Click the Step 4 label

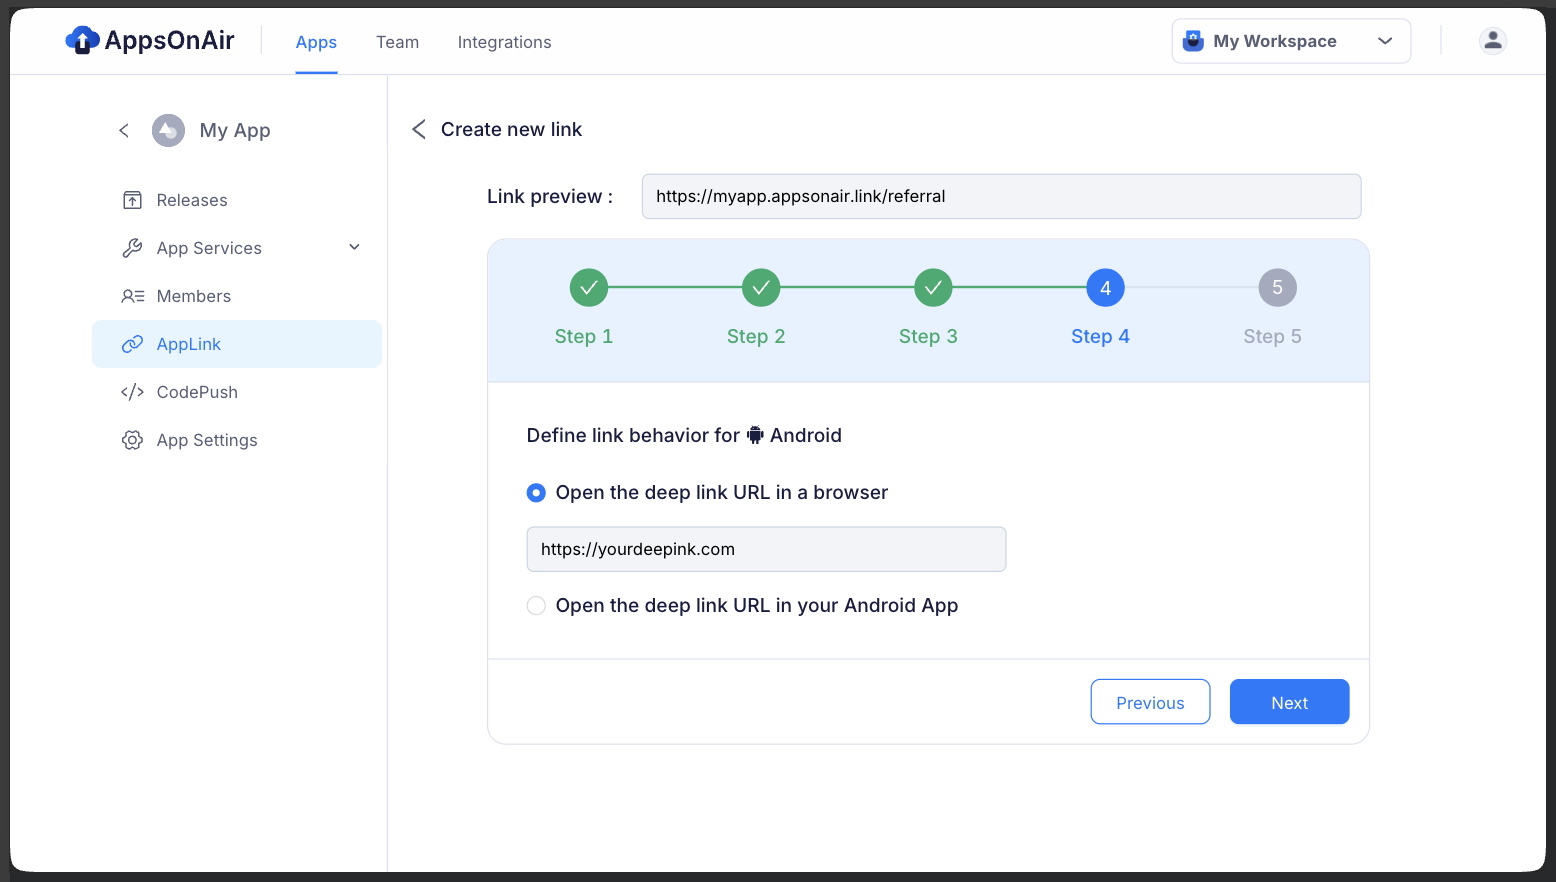pos(1100,336)
